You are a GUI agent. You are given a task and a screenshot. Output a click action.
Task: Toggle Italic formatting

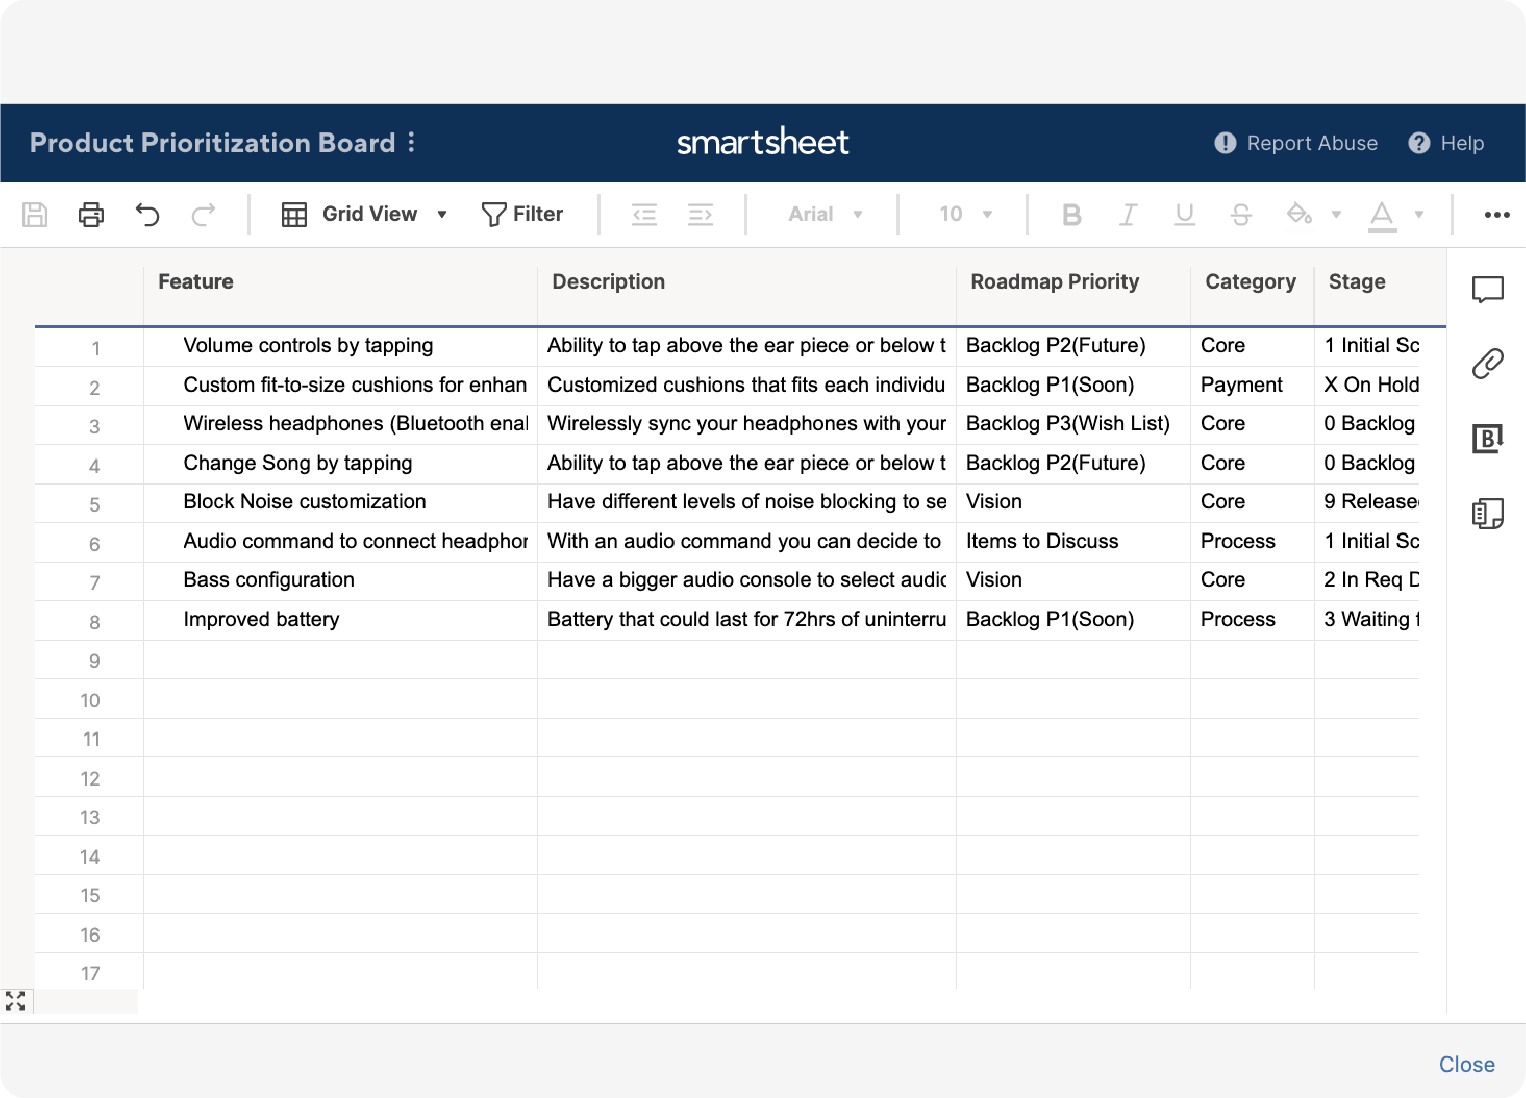(x=1128, y=214)
